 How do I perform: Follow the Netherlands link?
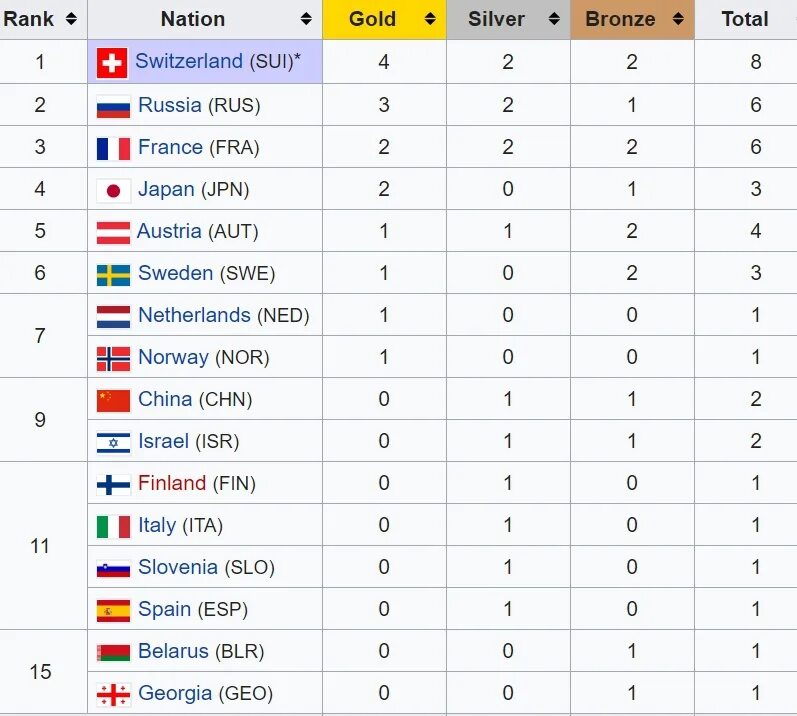194,315
